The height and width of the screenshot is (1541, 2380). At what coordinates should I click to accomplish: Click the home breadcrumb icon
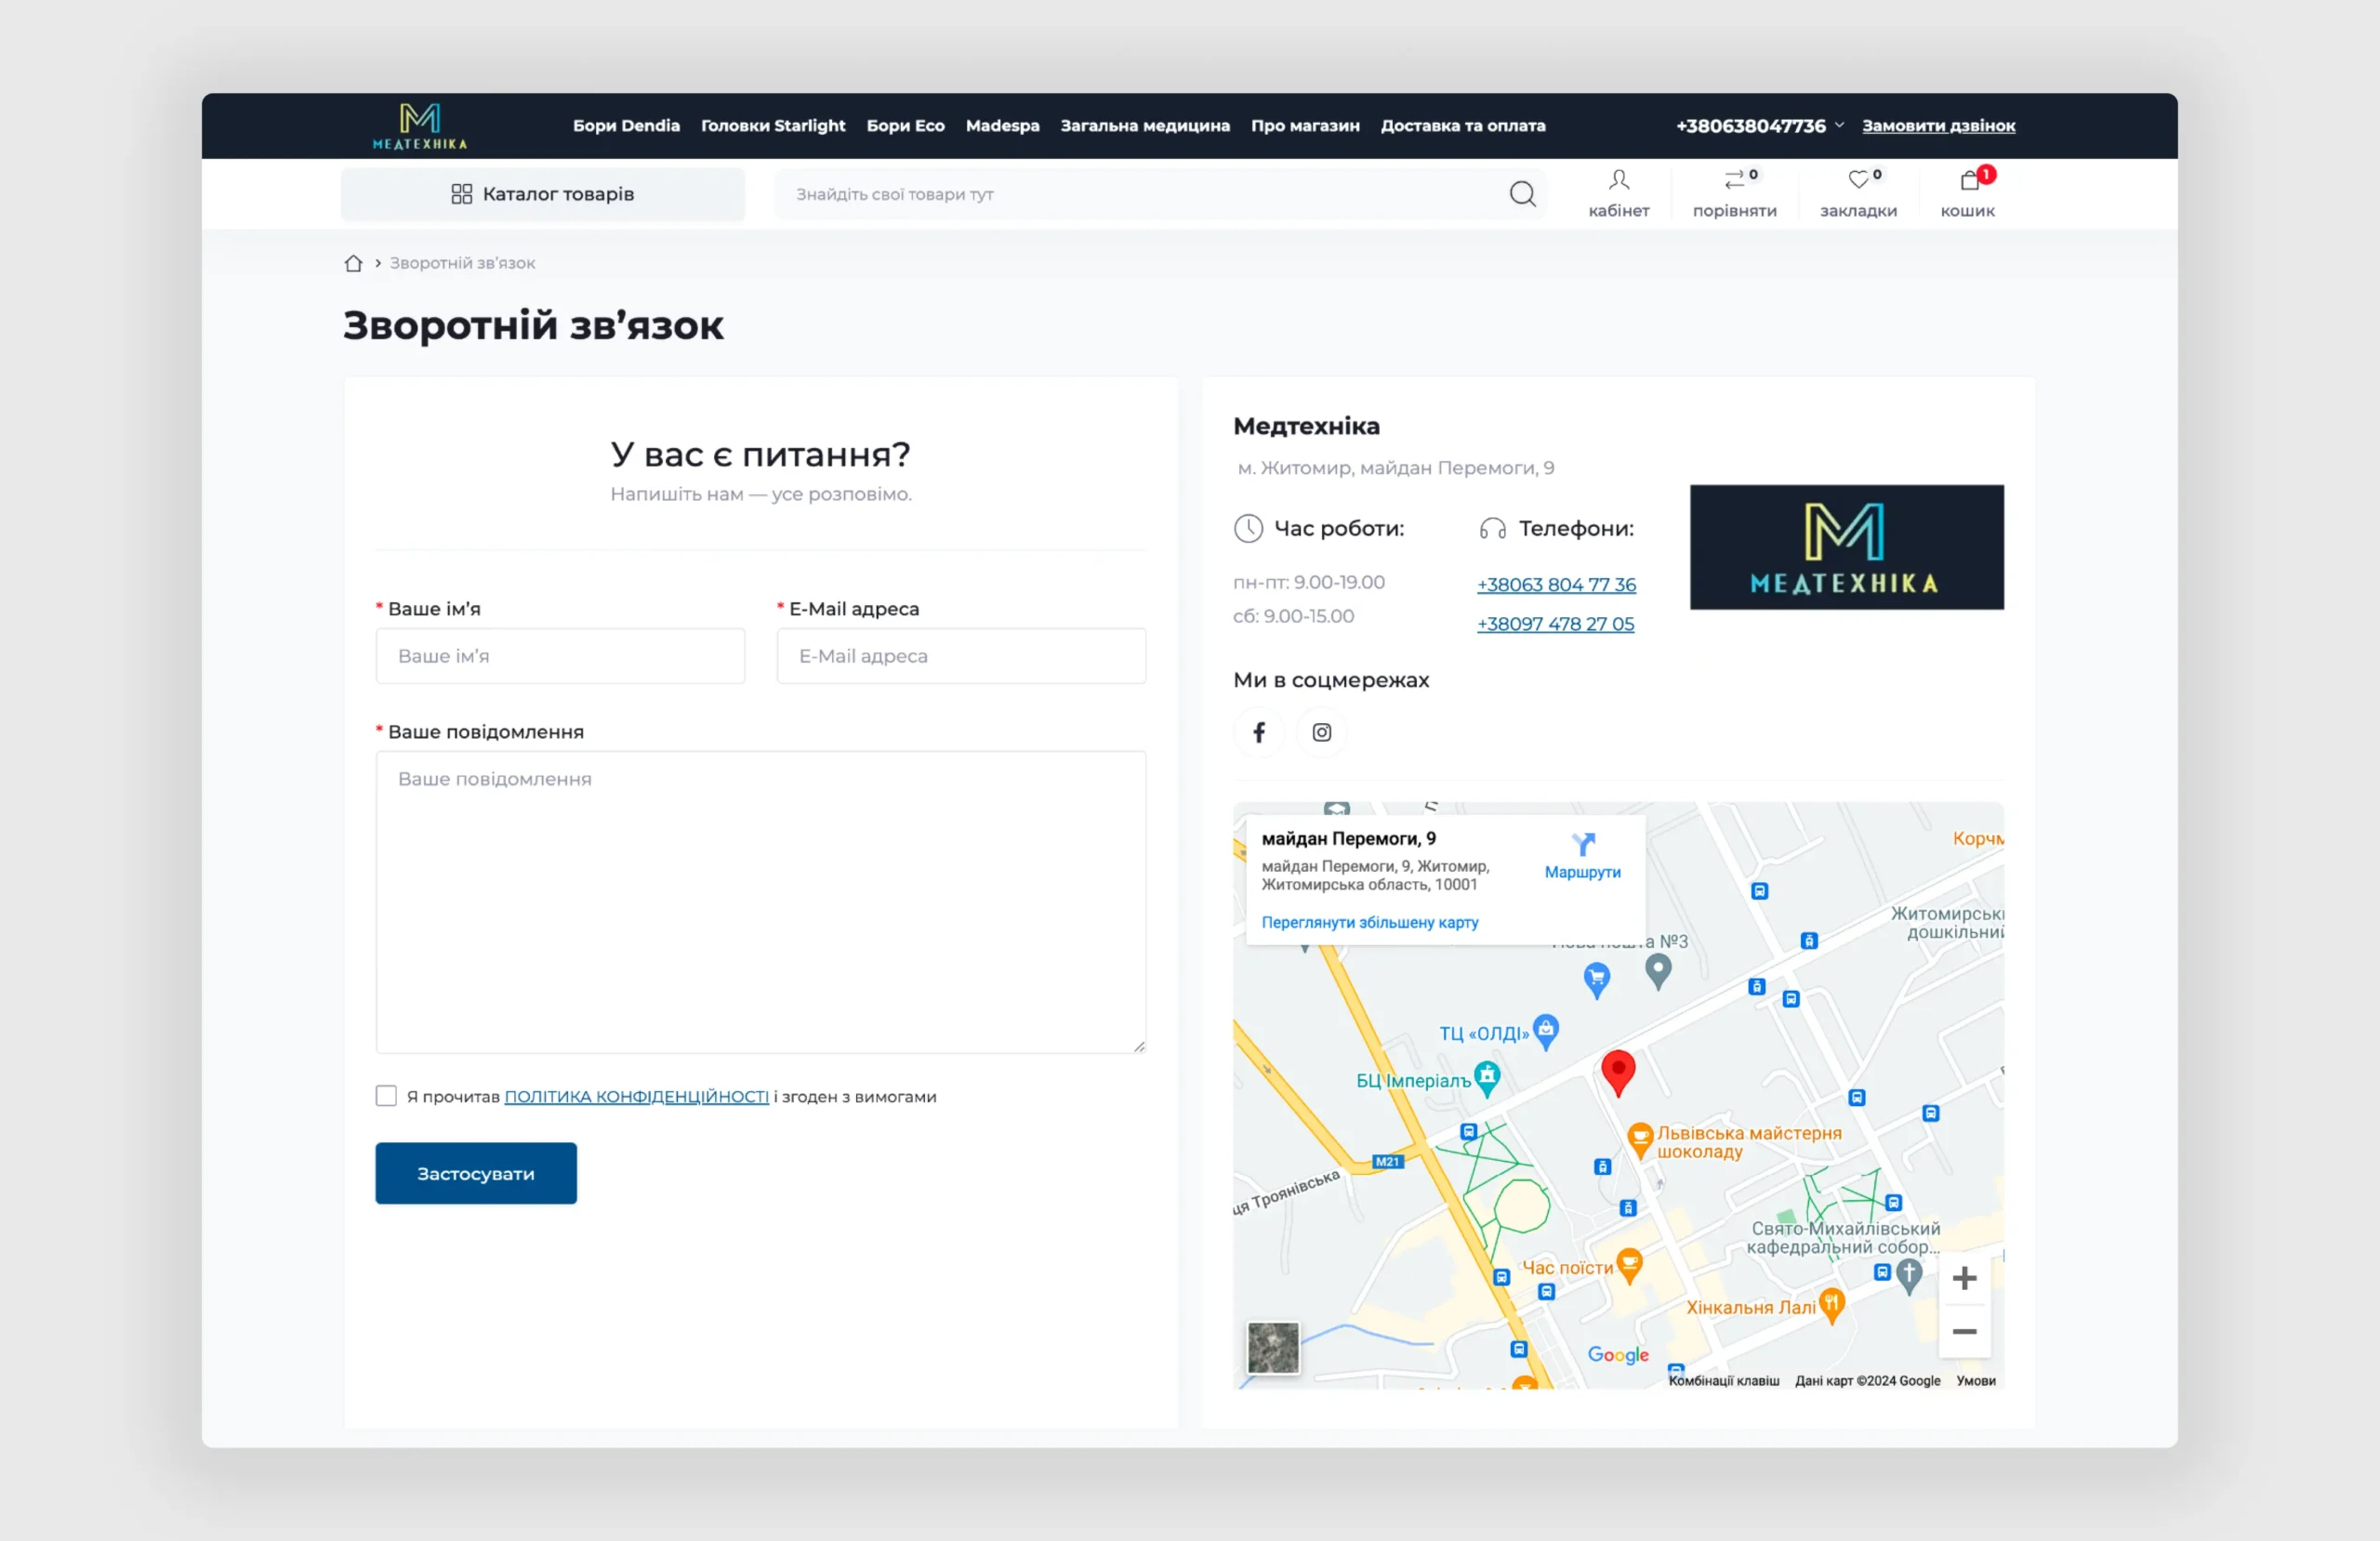pos(352,262)
